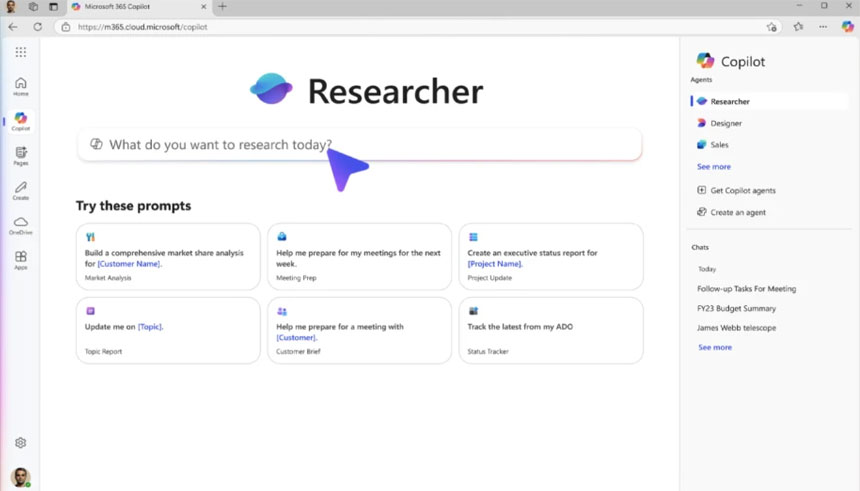
Task: Open Pages from the left rail
Action: pyautogui.click(x=21, y=156)
